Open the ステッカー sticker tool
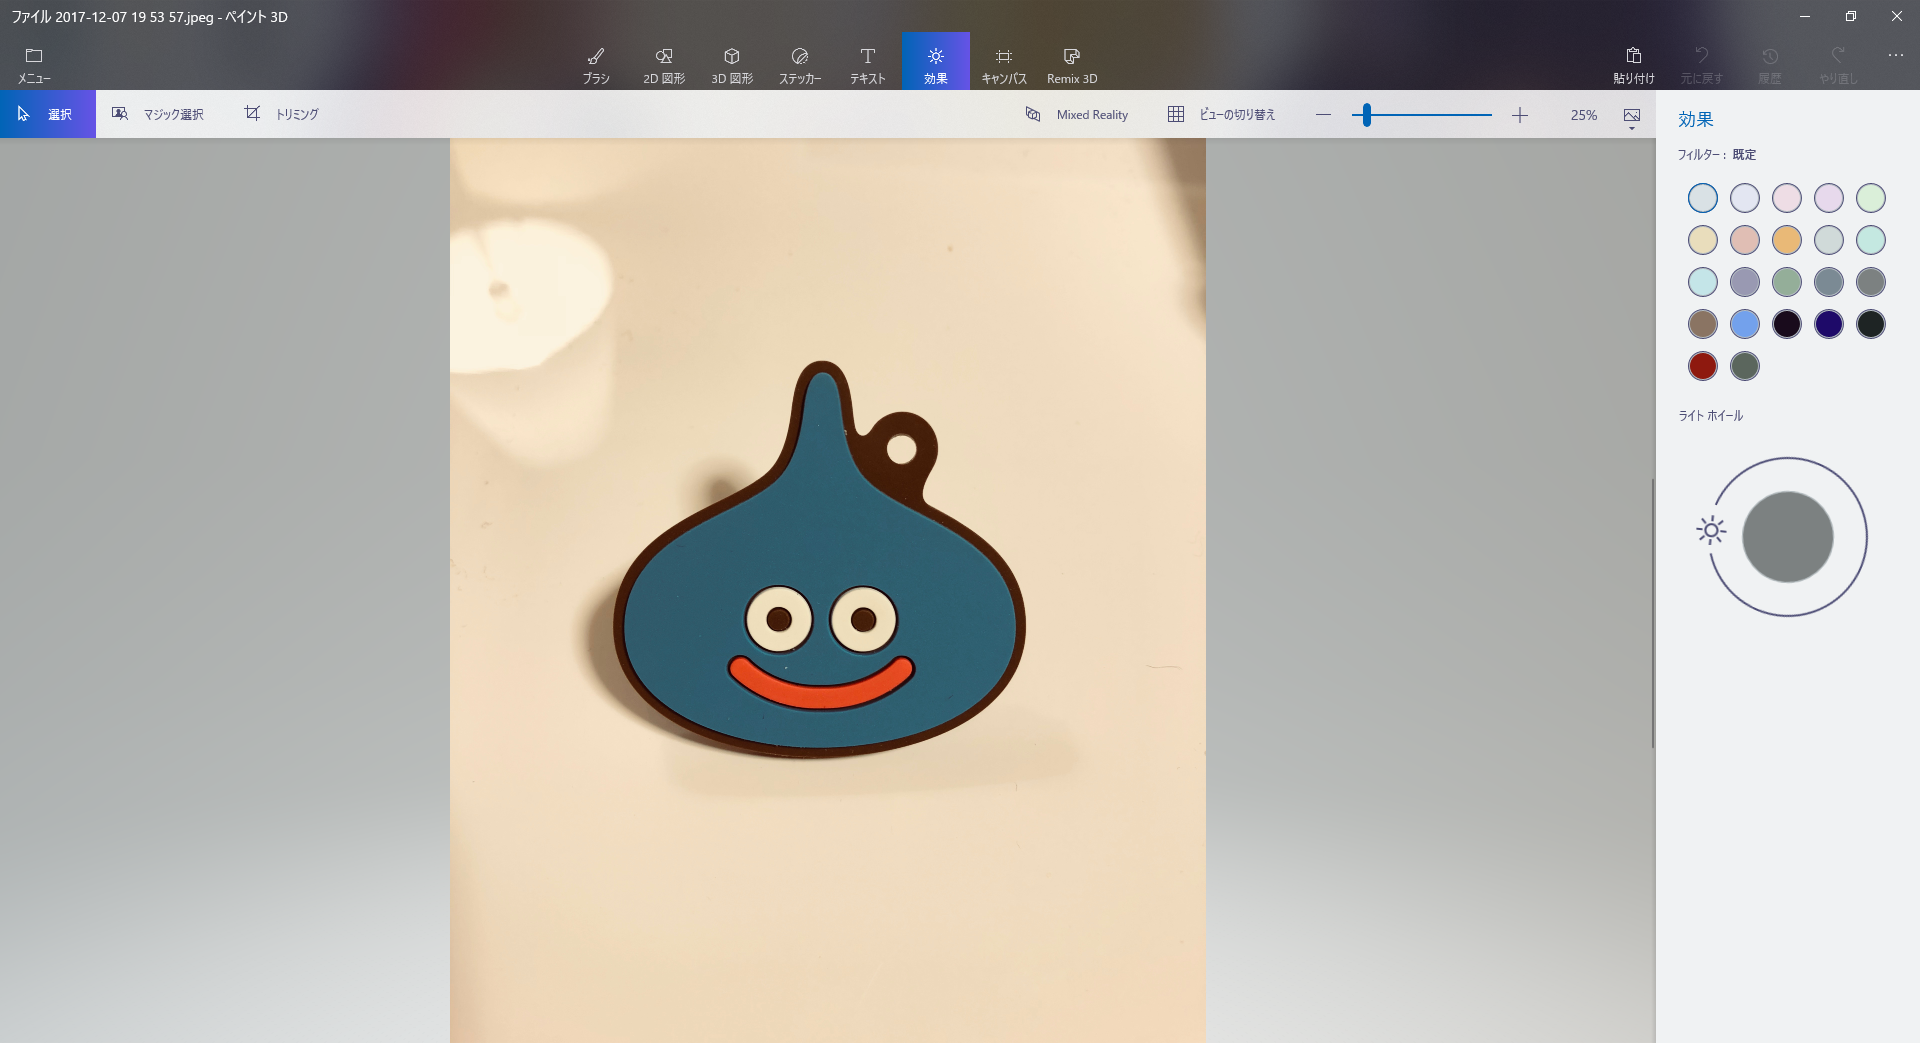 click(800, 64)
